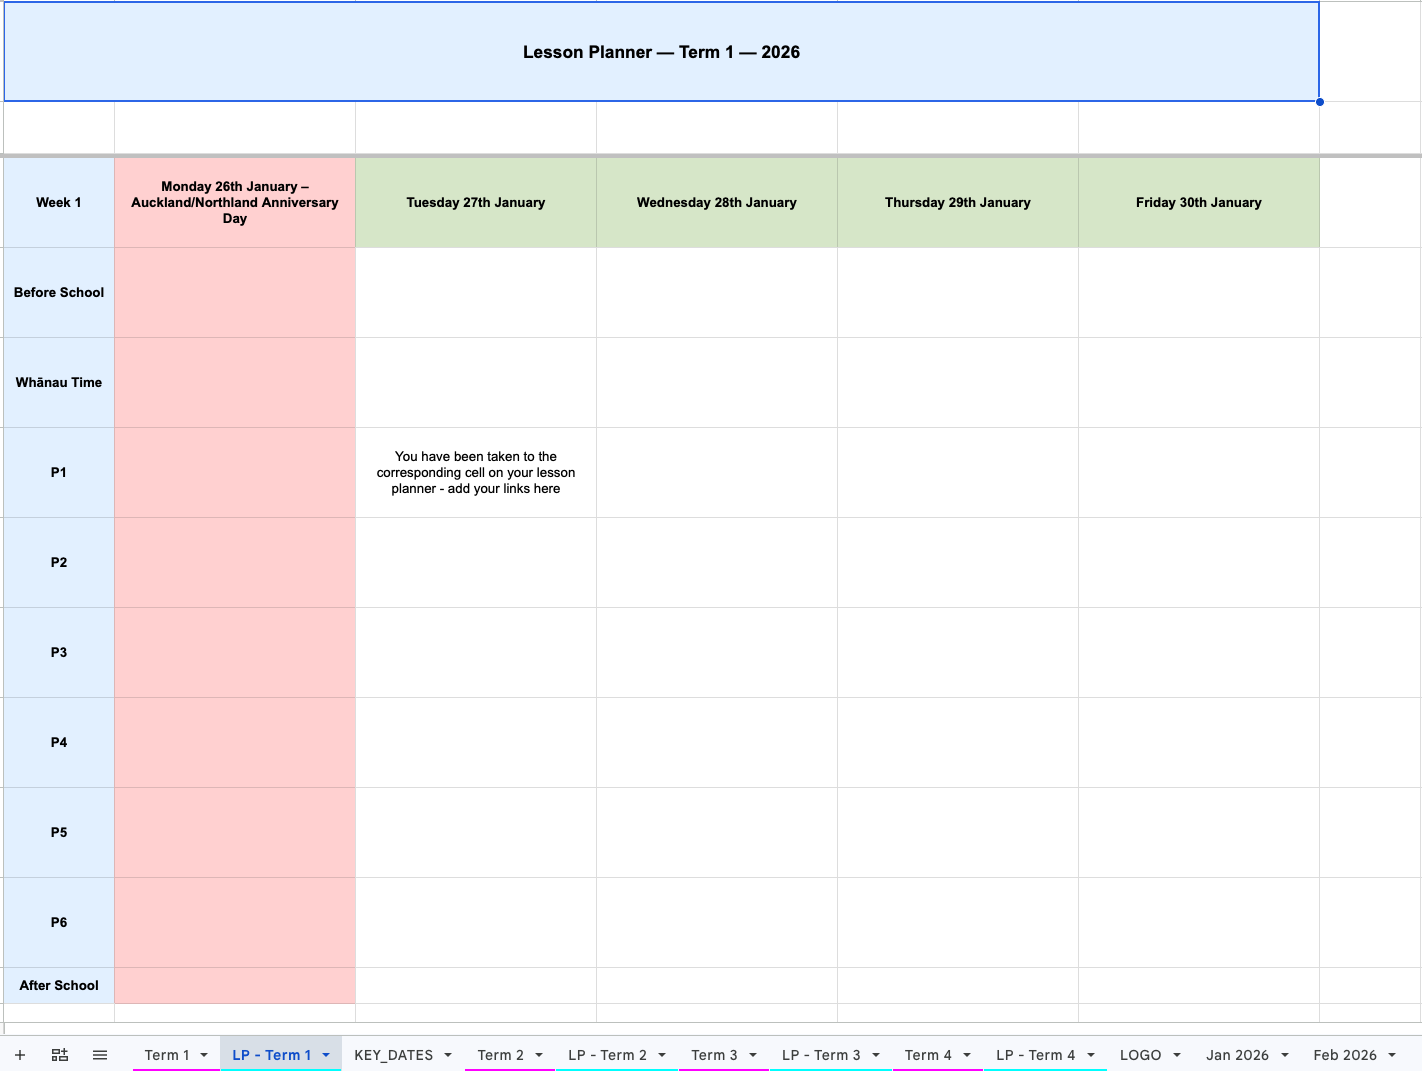Select the Thursday 29th January header cell

pos(958,202)
